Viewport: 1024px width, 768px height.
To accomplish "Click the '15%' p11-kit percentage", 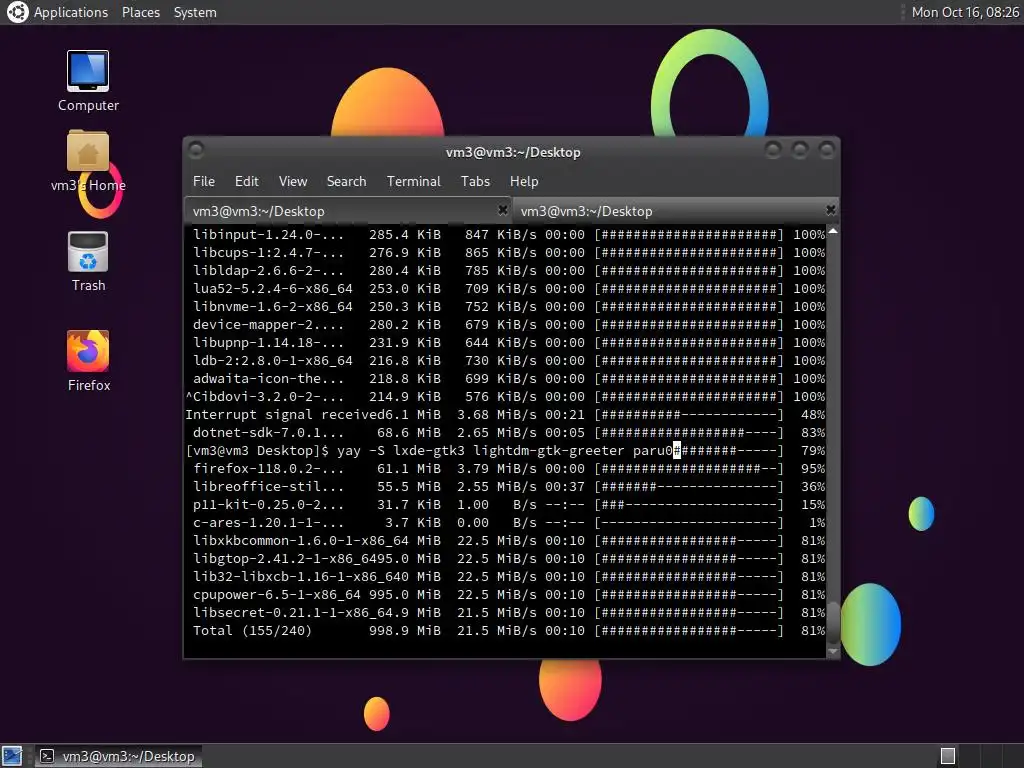I will [812, 505].
